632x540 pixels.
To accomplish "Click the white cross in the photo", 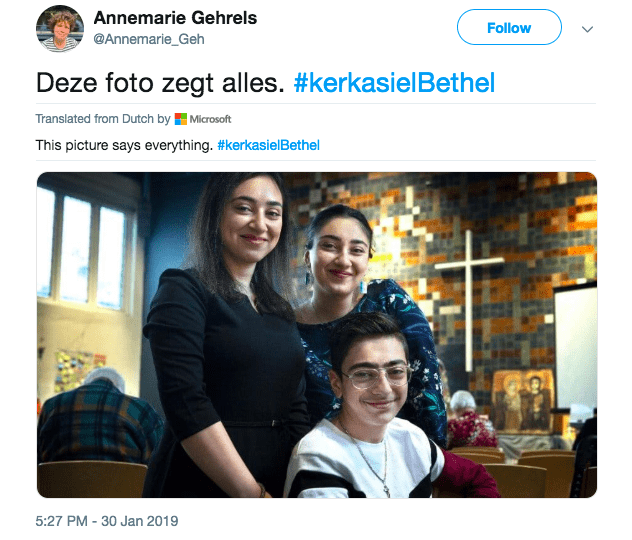I will pyautogui.click(x=469, y=300).
